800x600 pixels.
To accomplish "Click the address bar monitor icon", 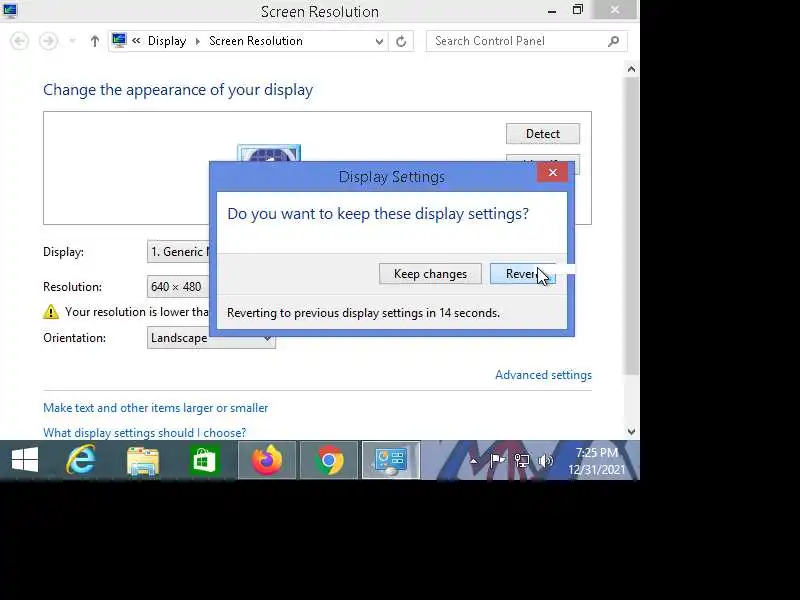I will point(119,40).
